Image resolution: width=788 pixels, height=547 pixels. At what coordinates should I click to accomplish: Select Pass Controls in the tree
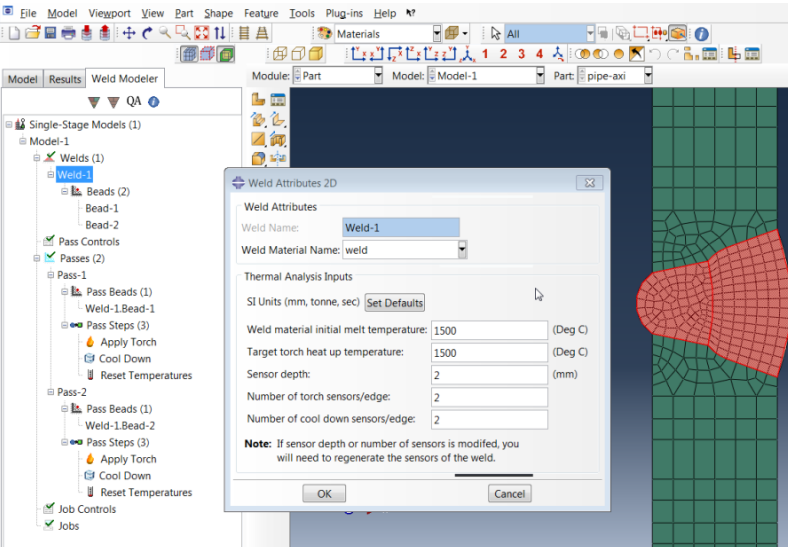pos(89,241)
